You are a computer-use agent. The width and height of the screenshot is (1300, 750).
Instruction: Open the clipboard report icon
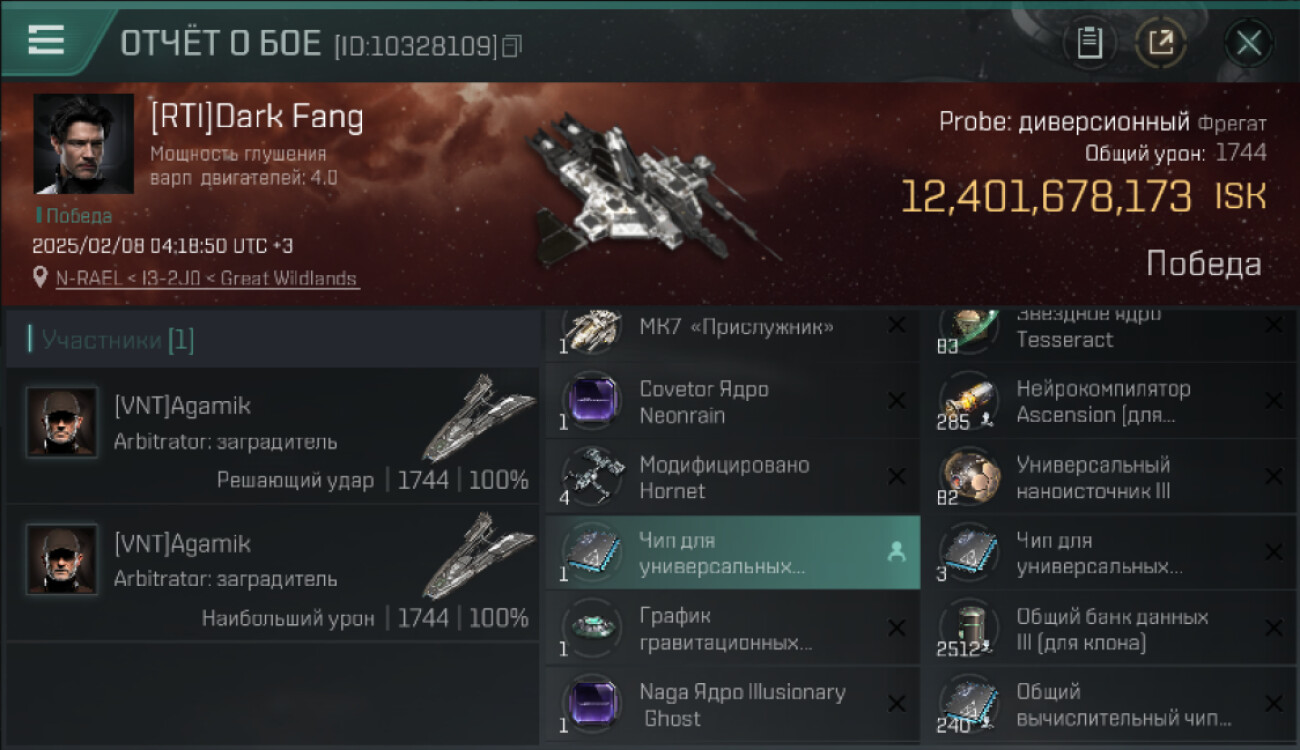(1089, 43)
